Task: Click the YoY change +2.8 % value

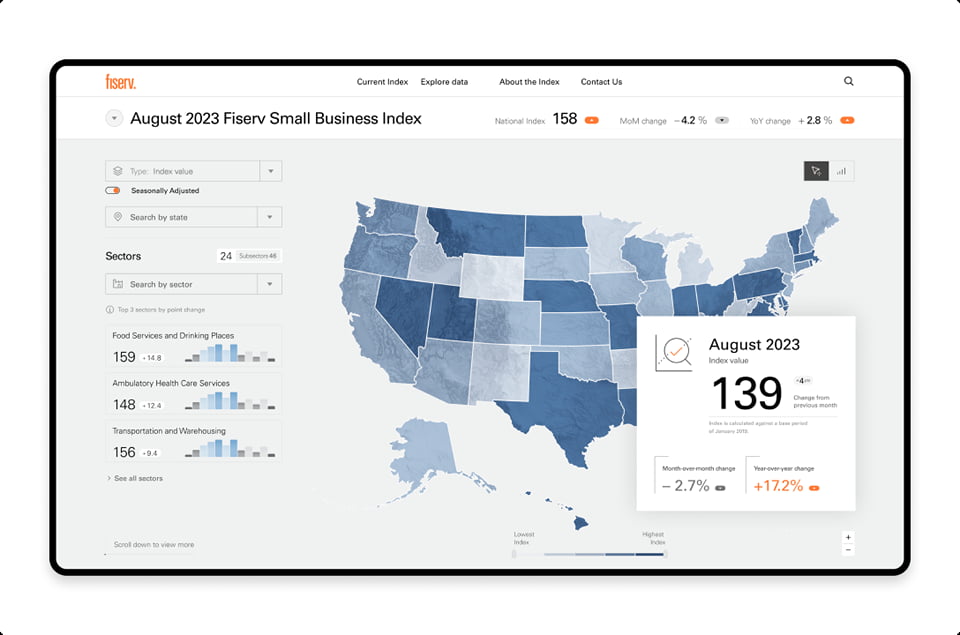Action: [x=815, y=121]
